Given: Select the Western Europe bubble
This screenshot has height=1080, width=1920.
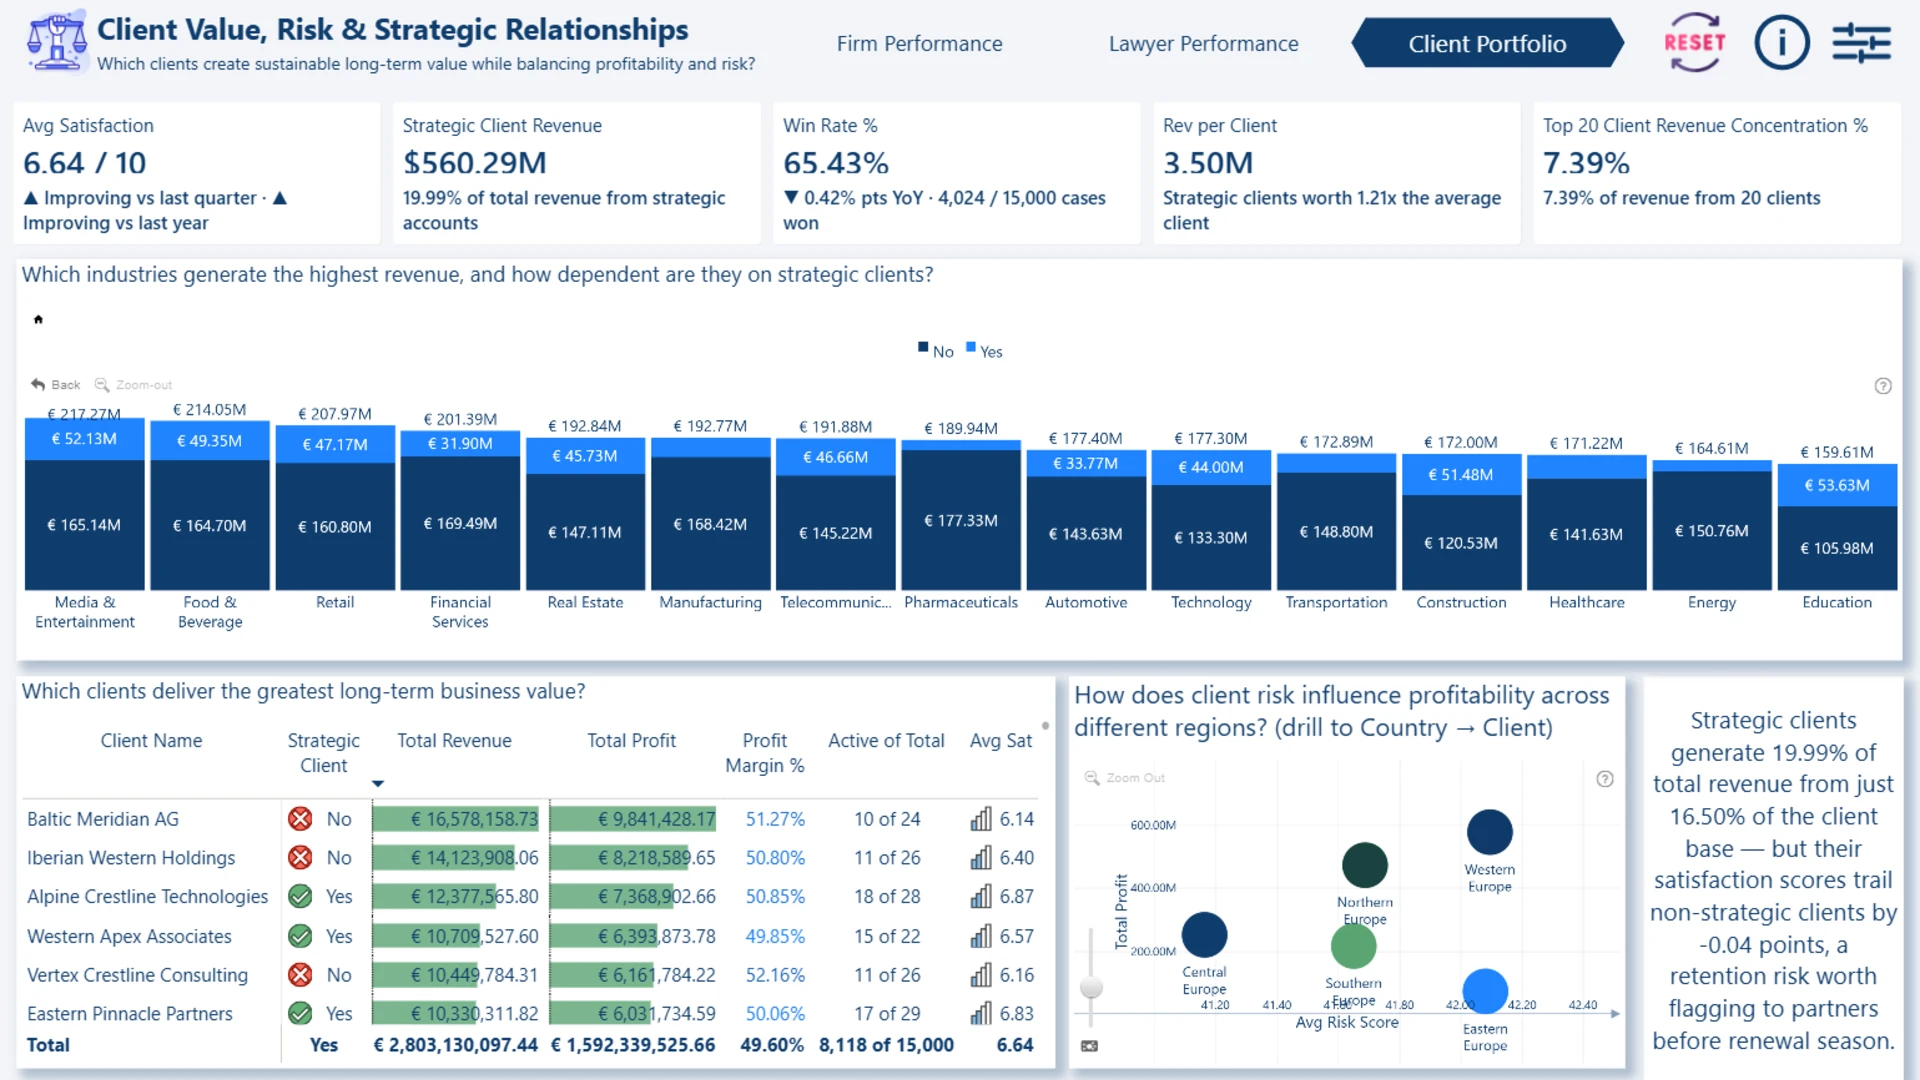Looking at the screenshot, I should click(x=1489, y=832).
